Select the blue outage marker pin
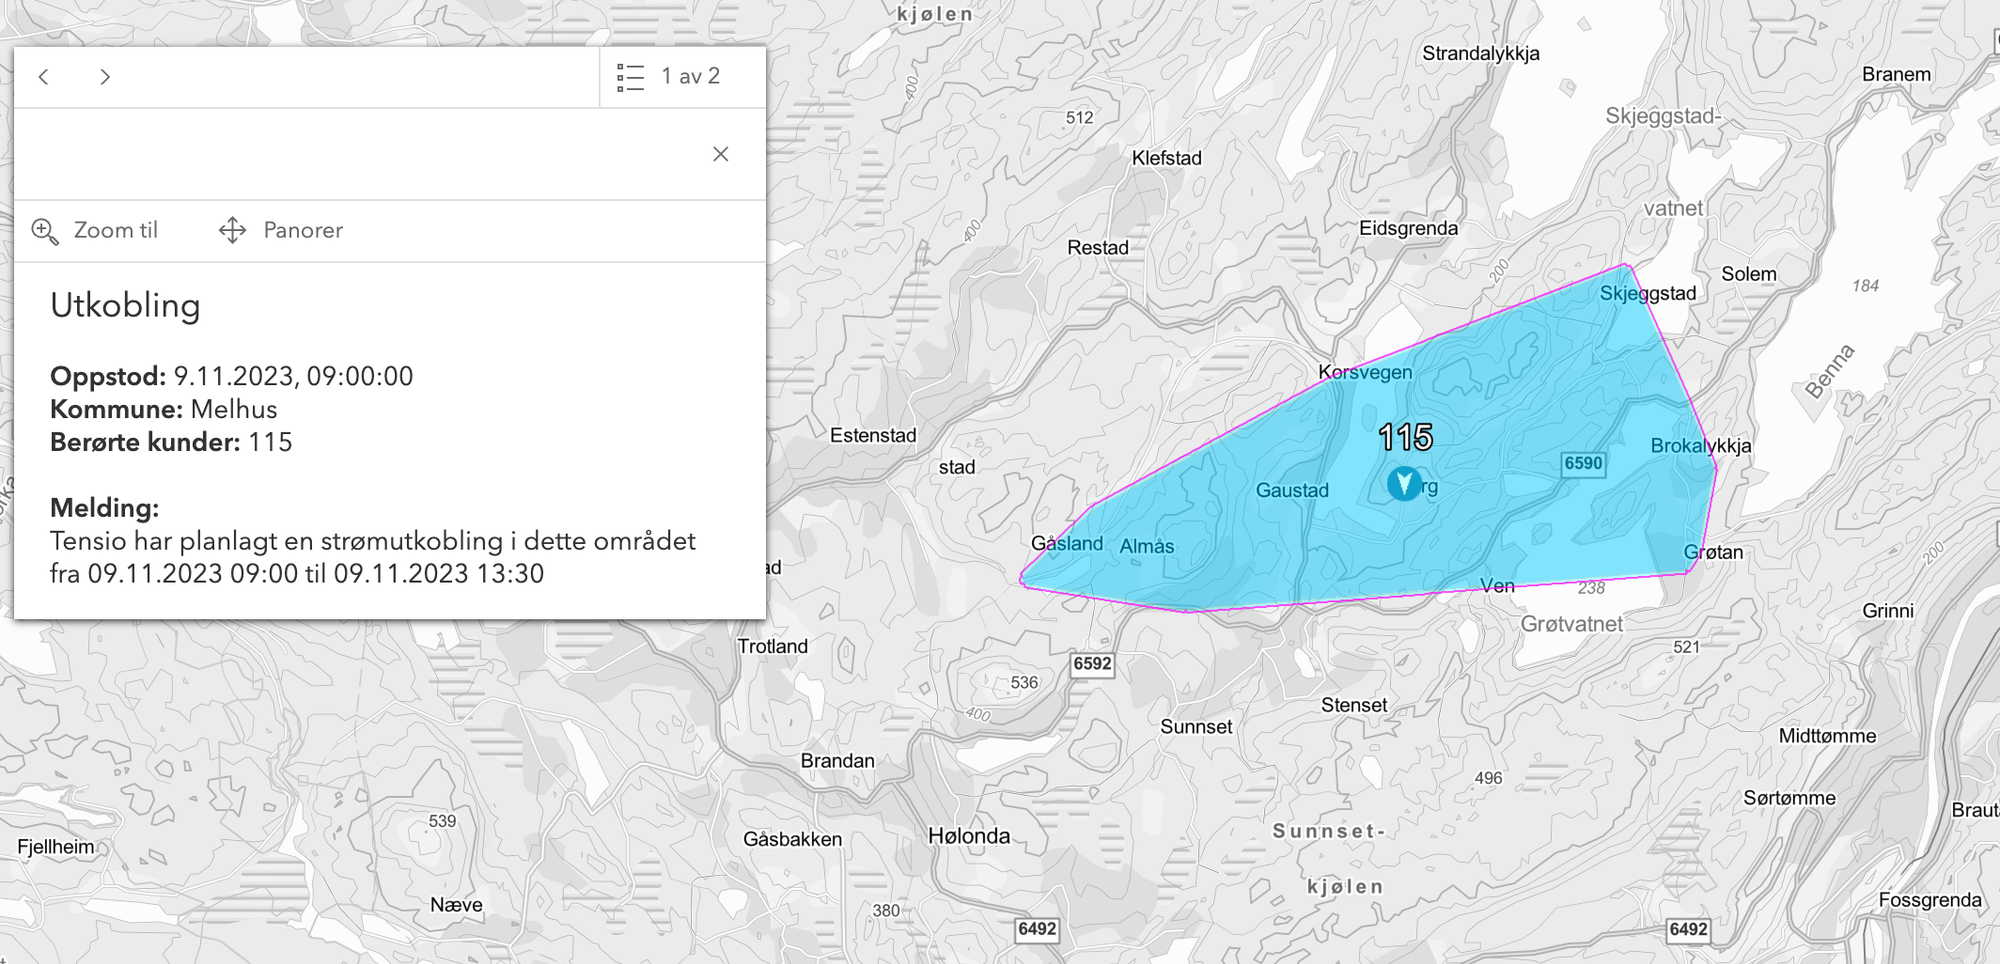This screenshot has height=964, width=2000. (1404, 484)
